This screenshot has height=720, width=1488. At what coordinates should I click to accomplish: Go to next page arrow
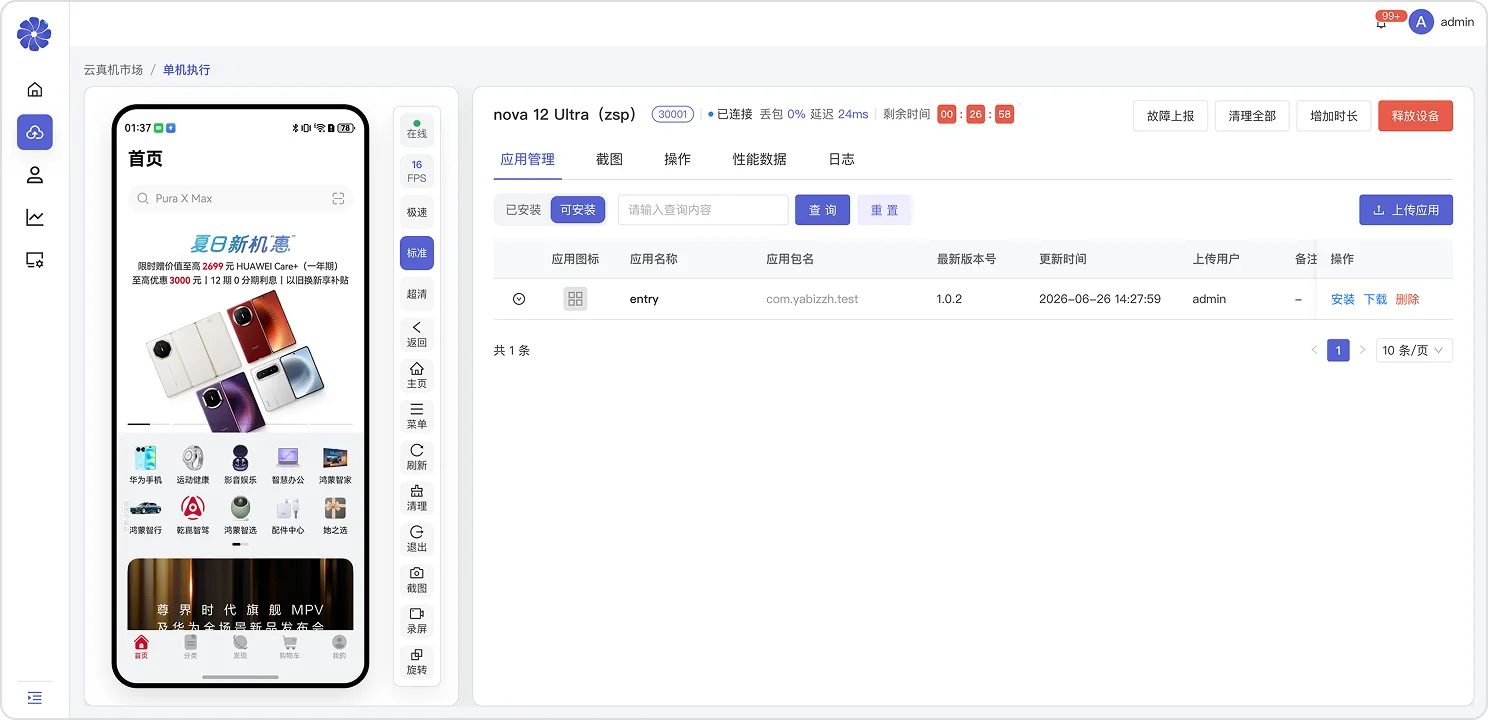pyautogui.click(x=1362, y=350)
